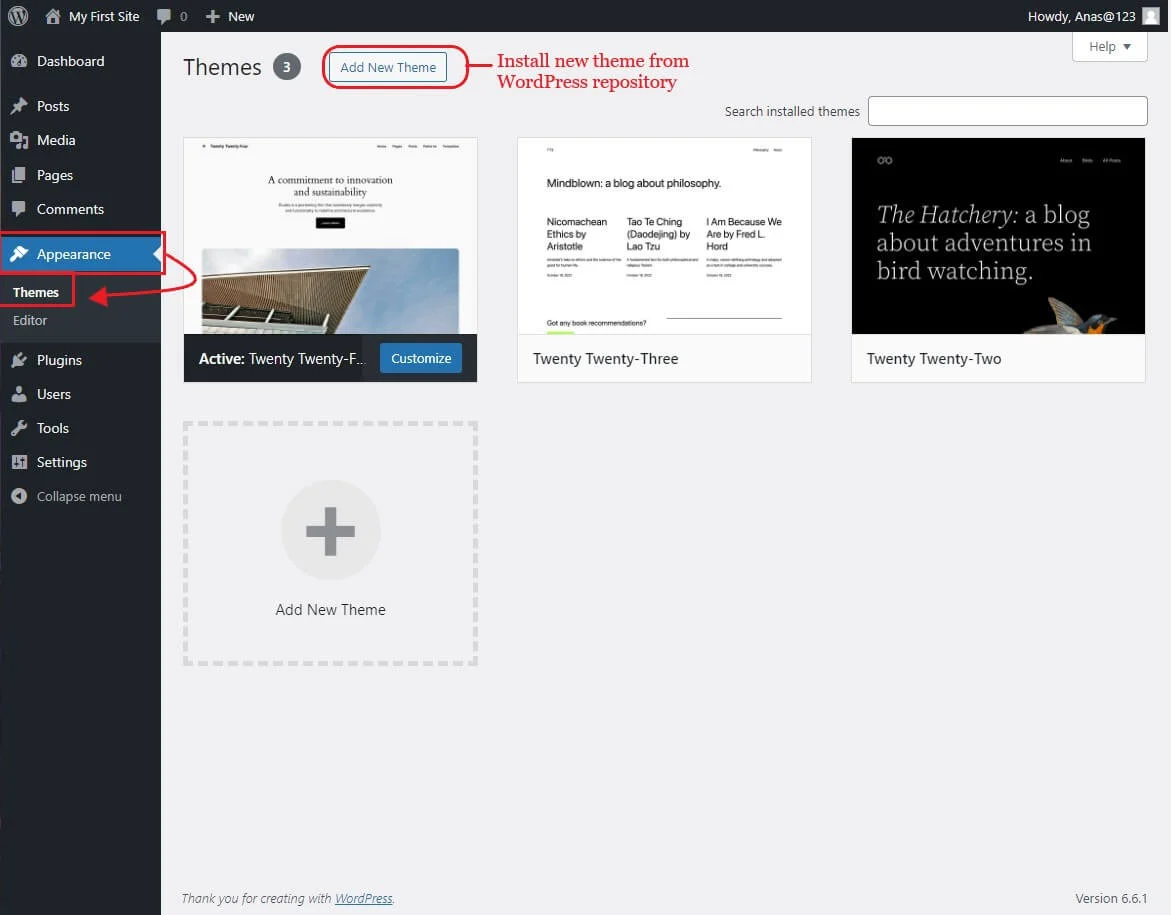Click the plus icon next to New
The image size is (1171, 915).
click(x=213, y=16)
